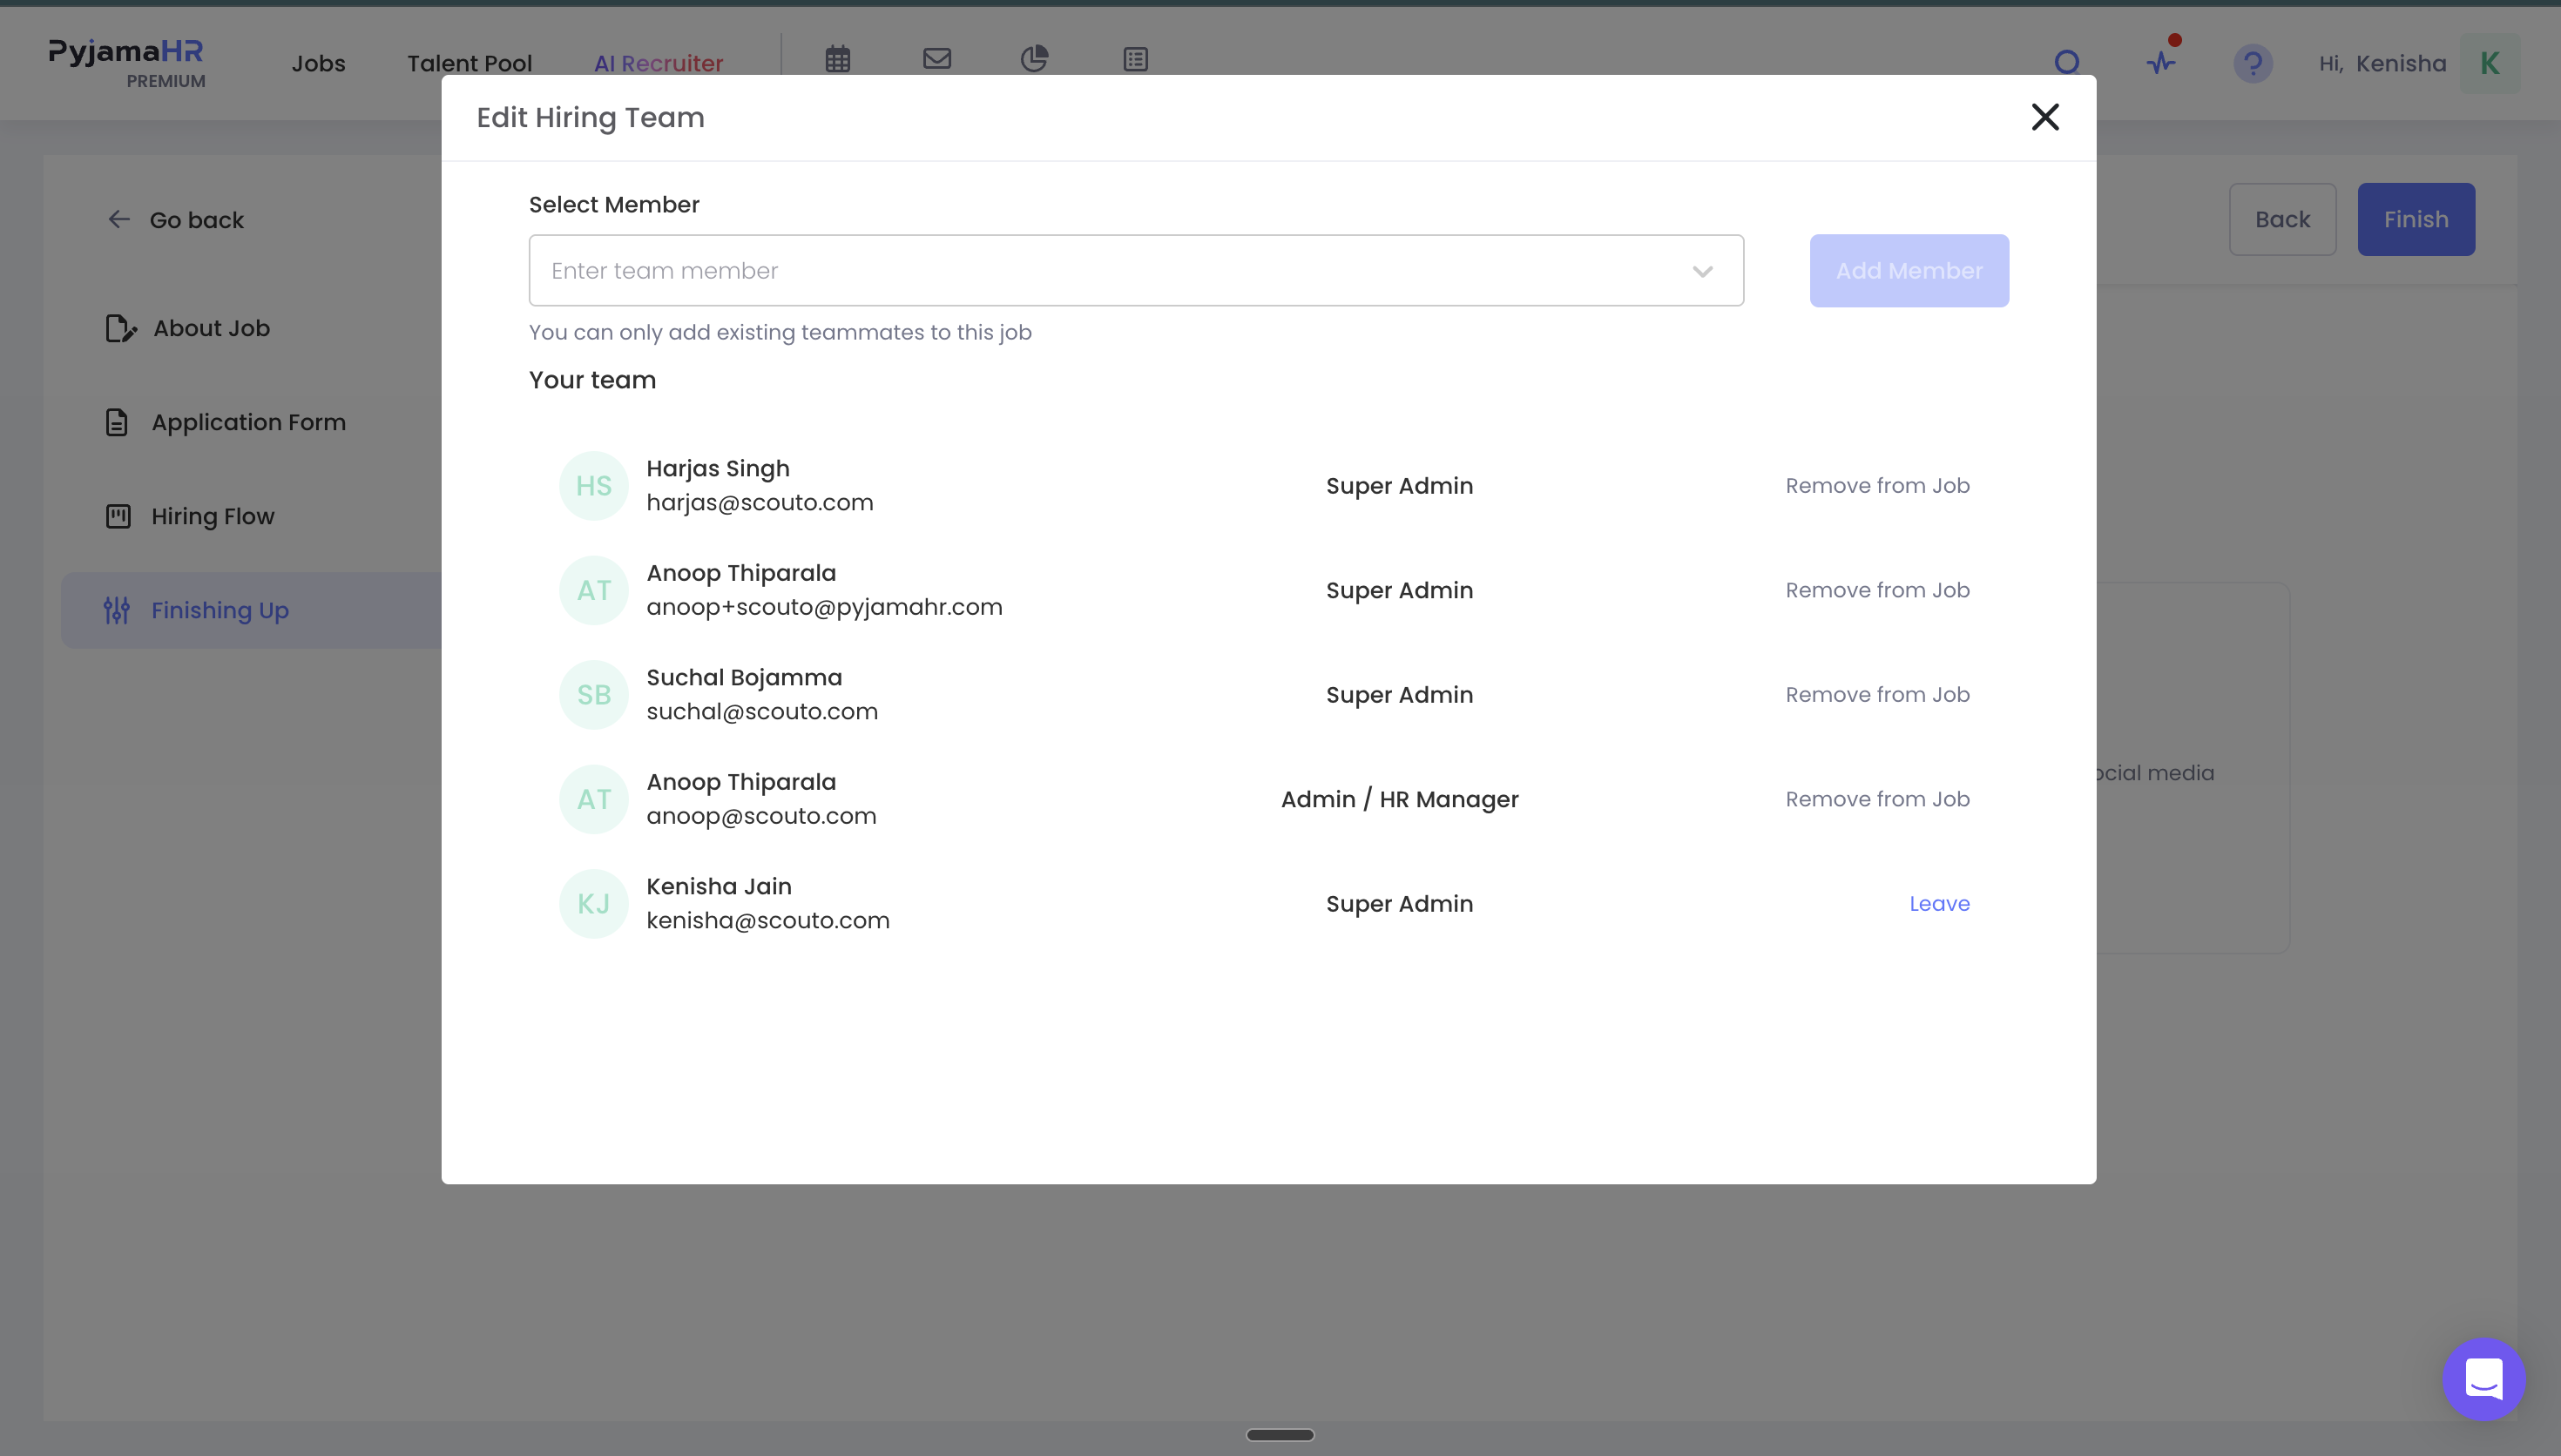Remove Suchal Bojamma from the job
The width and height of the screenshot is (2561, 1456).
[1877, 695]
